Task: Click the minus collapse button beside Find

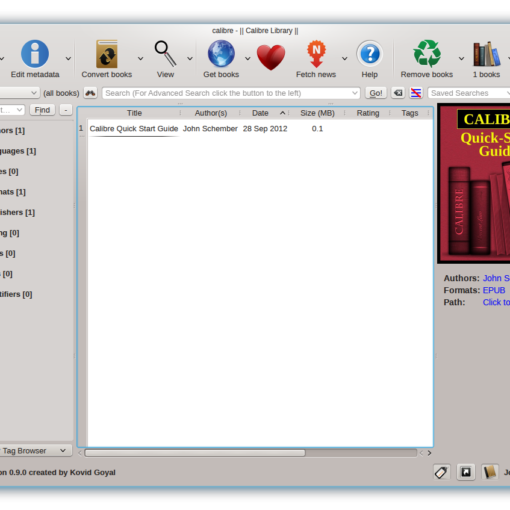Action: (66, 110)
